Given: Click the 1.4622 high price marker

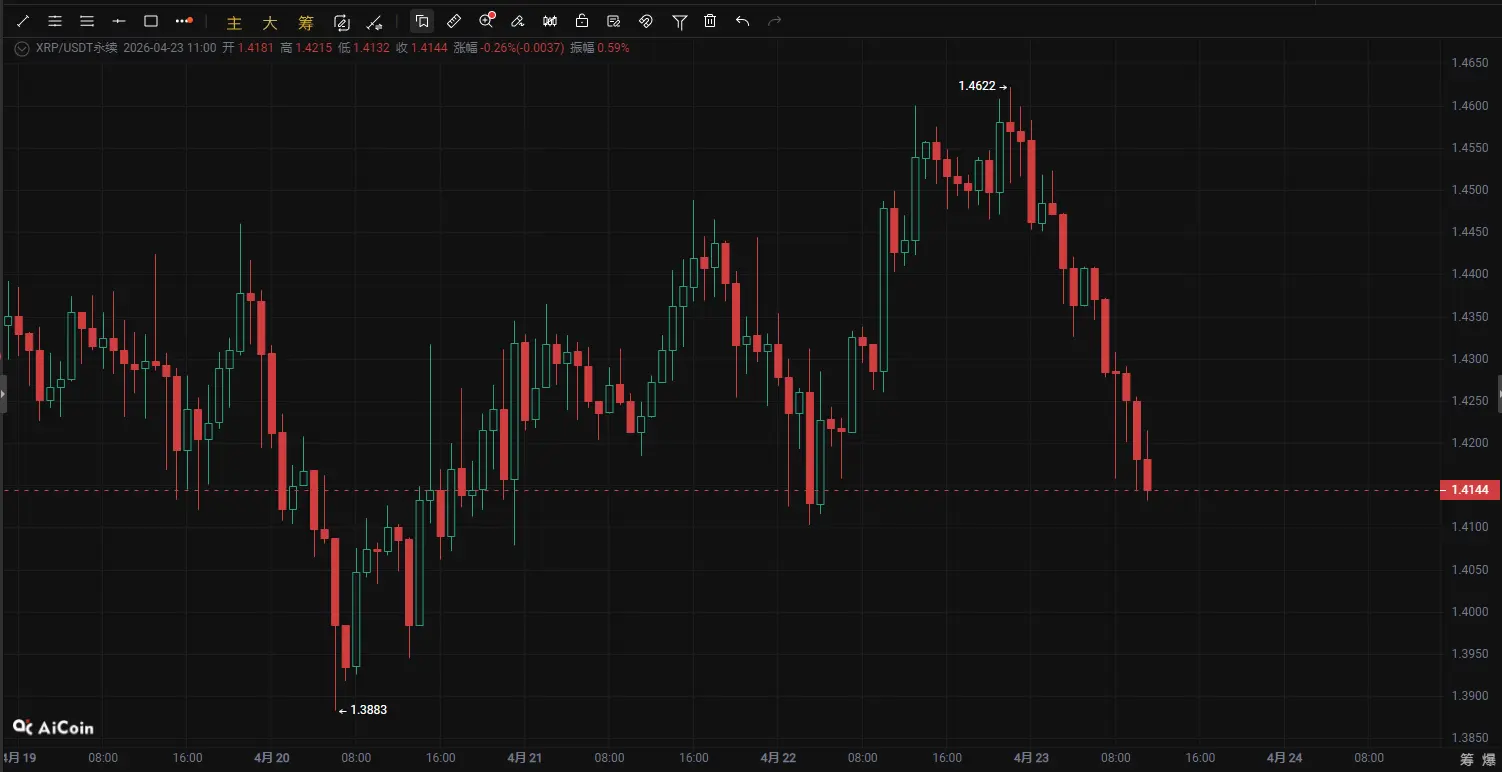Looking at the screenshot, I should pos(983,86).
